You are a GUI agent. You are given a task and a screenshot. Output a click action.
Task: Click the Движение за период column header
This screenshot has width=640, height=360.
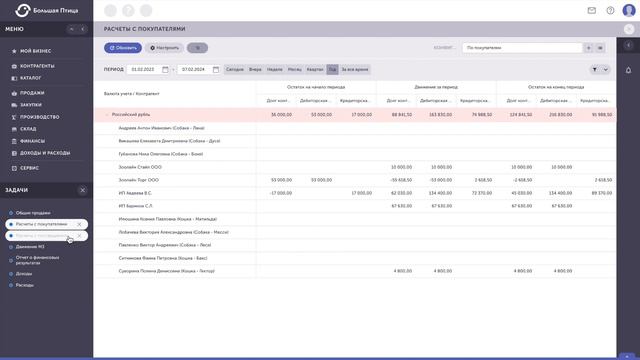pos(436,87)
